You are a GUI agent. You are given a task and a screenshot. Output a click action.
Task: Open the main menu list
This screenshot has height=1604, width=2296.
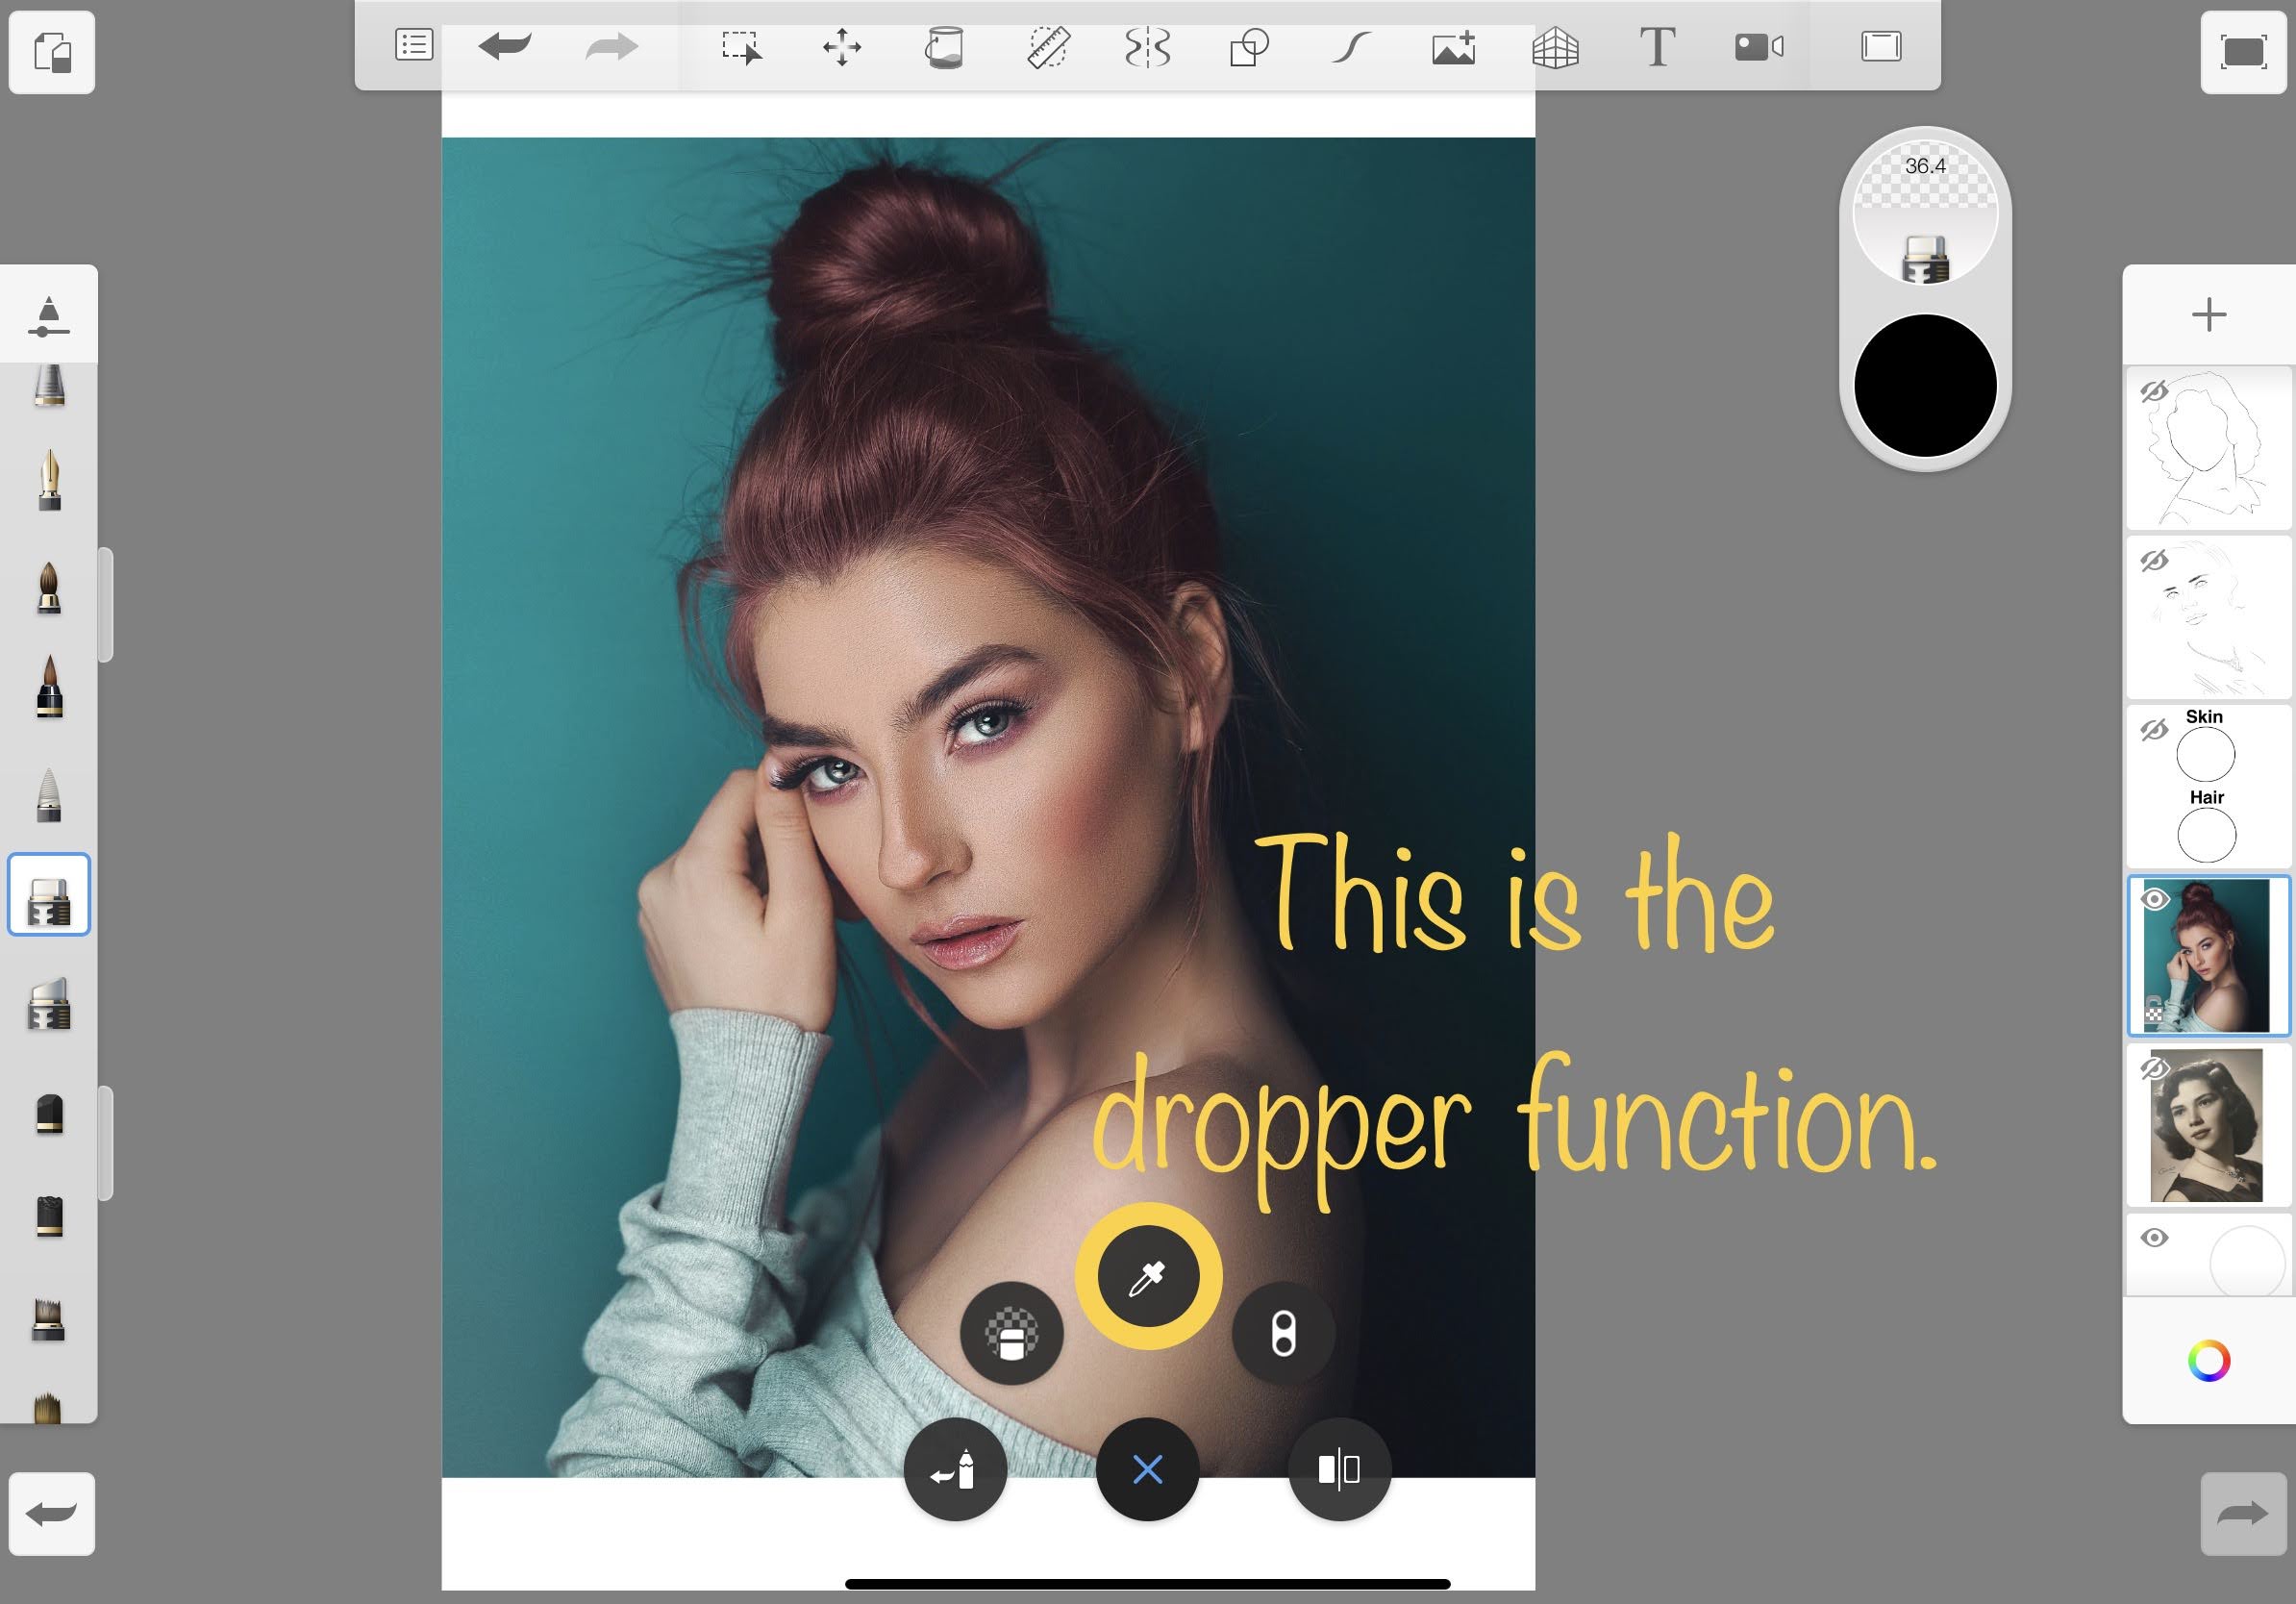(413, 45)
